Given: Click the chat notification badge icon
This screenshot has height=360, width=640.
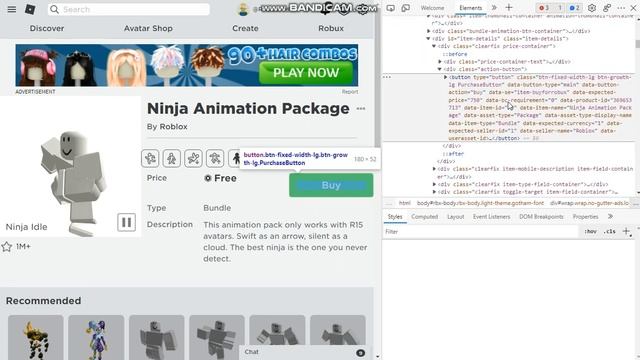Looking at the screenshot, I should (x=360, y=353).
